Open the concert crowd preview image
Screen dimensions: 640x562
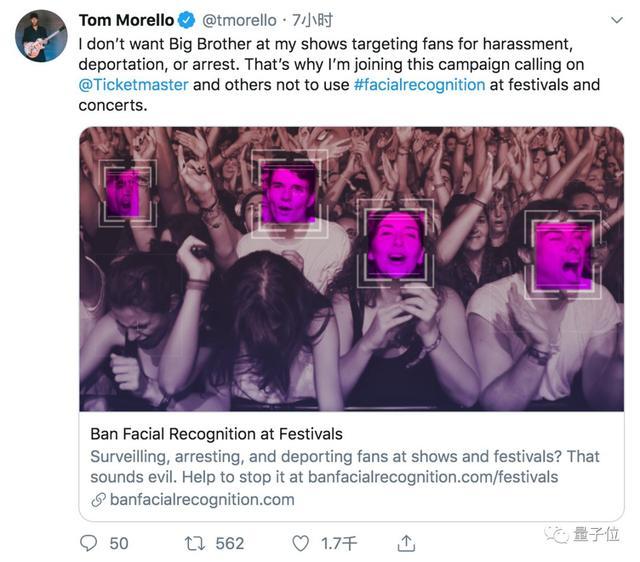[x=351, y=270]
